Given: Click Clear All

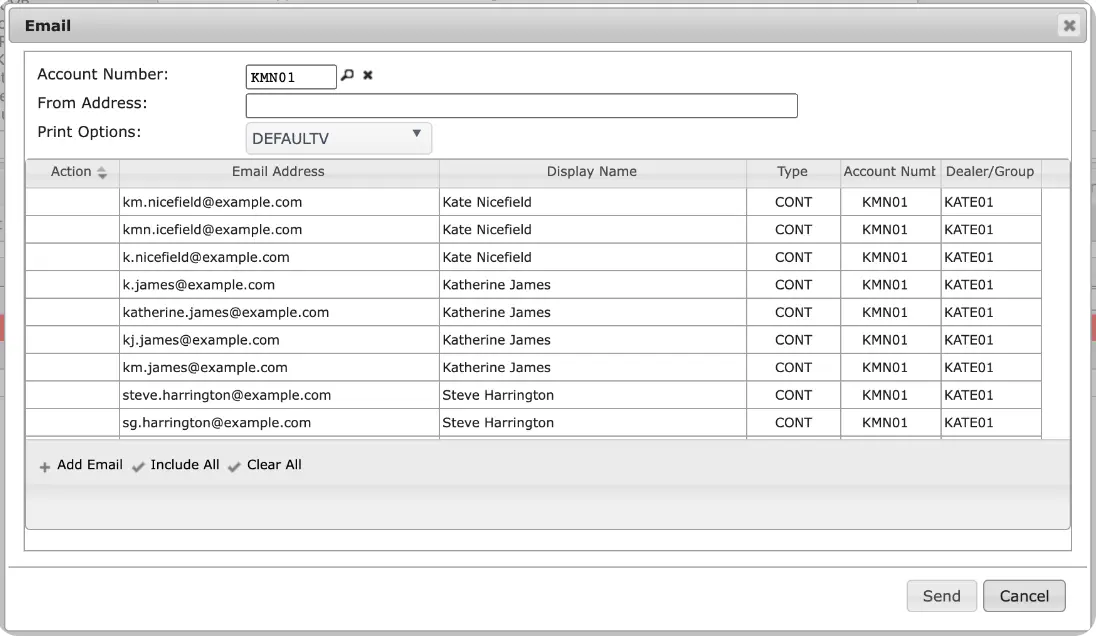Looking at the screenshot, I should pyautogui.click(x=274, y=465).
